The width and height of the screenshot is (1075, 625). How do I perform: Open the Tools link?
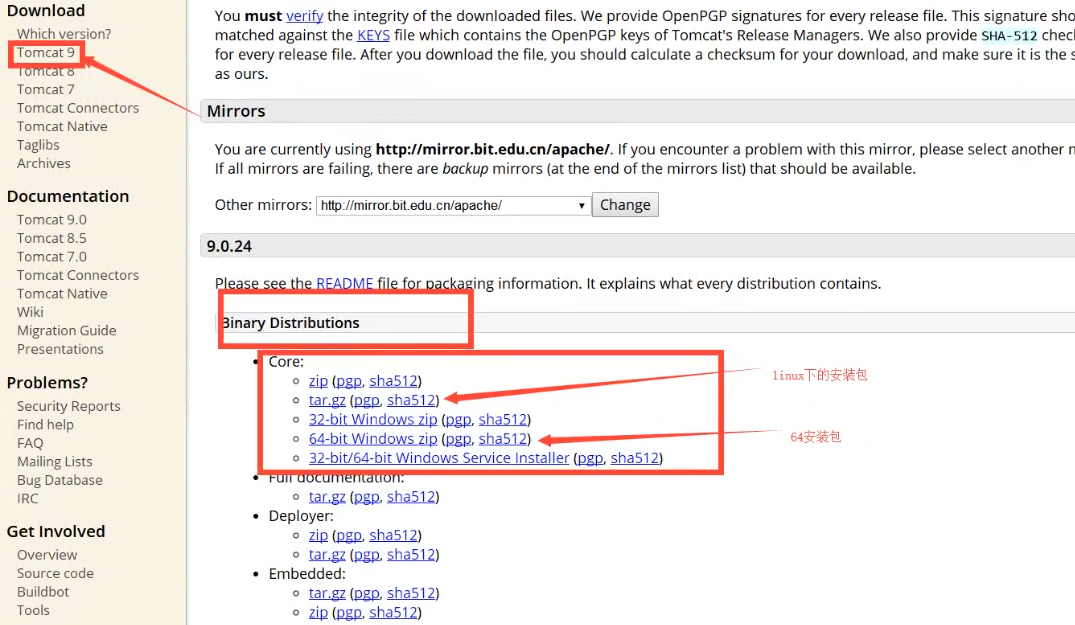pyautogui.click(x=33, y=611)
